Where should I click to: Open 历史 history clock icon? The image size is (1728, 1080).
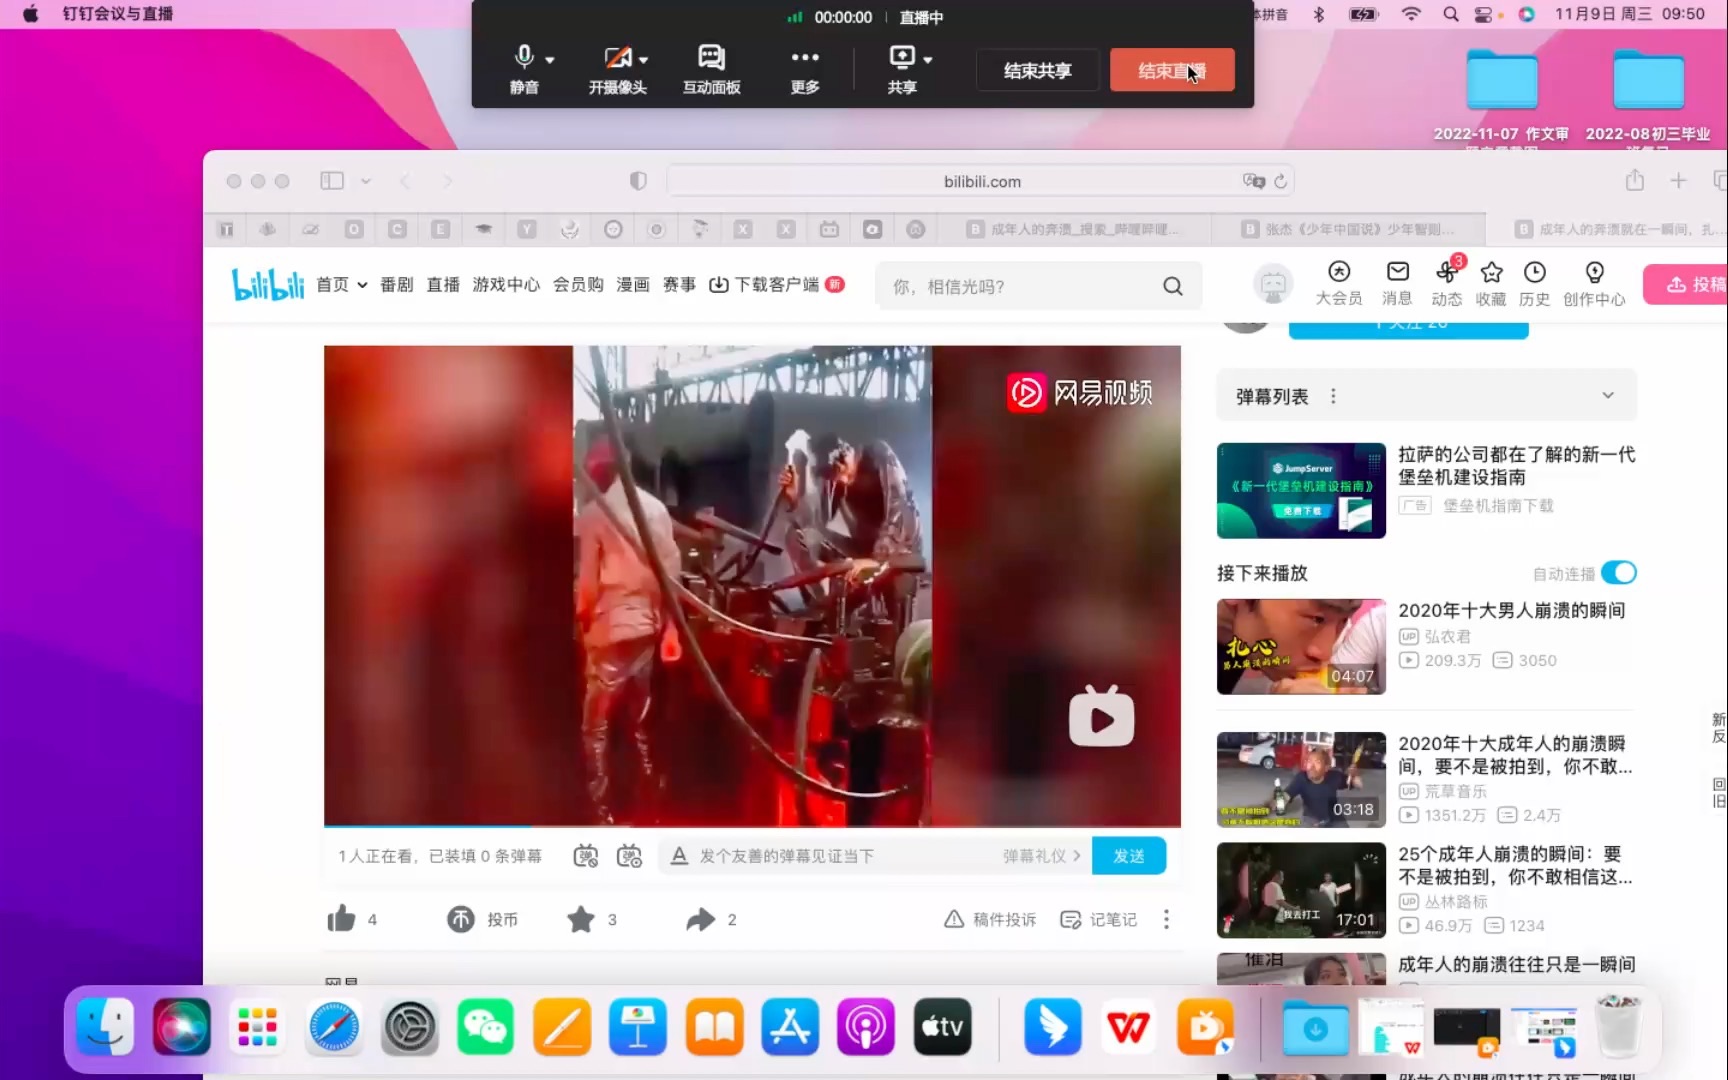[x=1535, y=284]
